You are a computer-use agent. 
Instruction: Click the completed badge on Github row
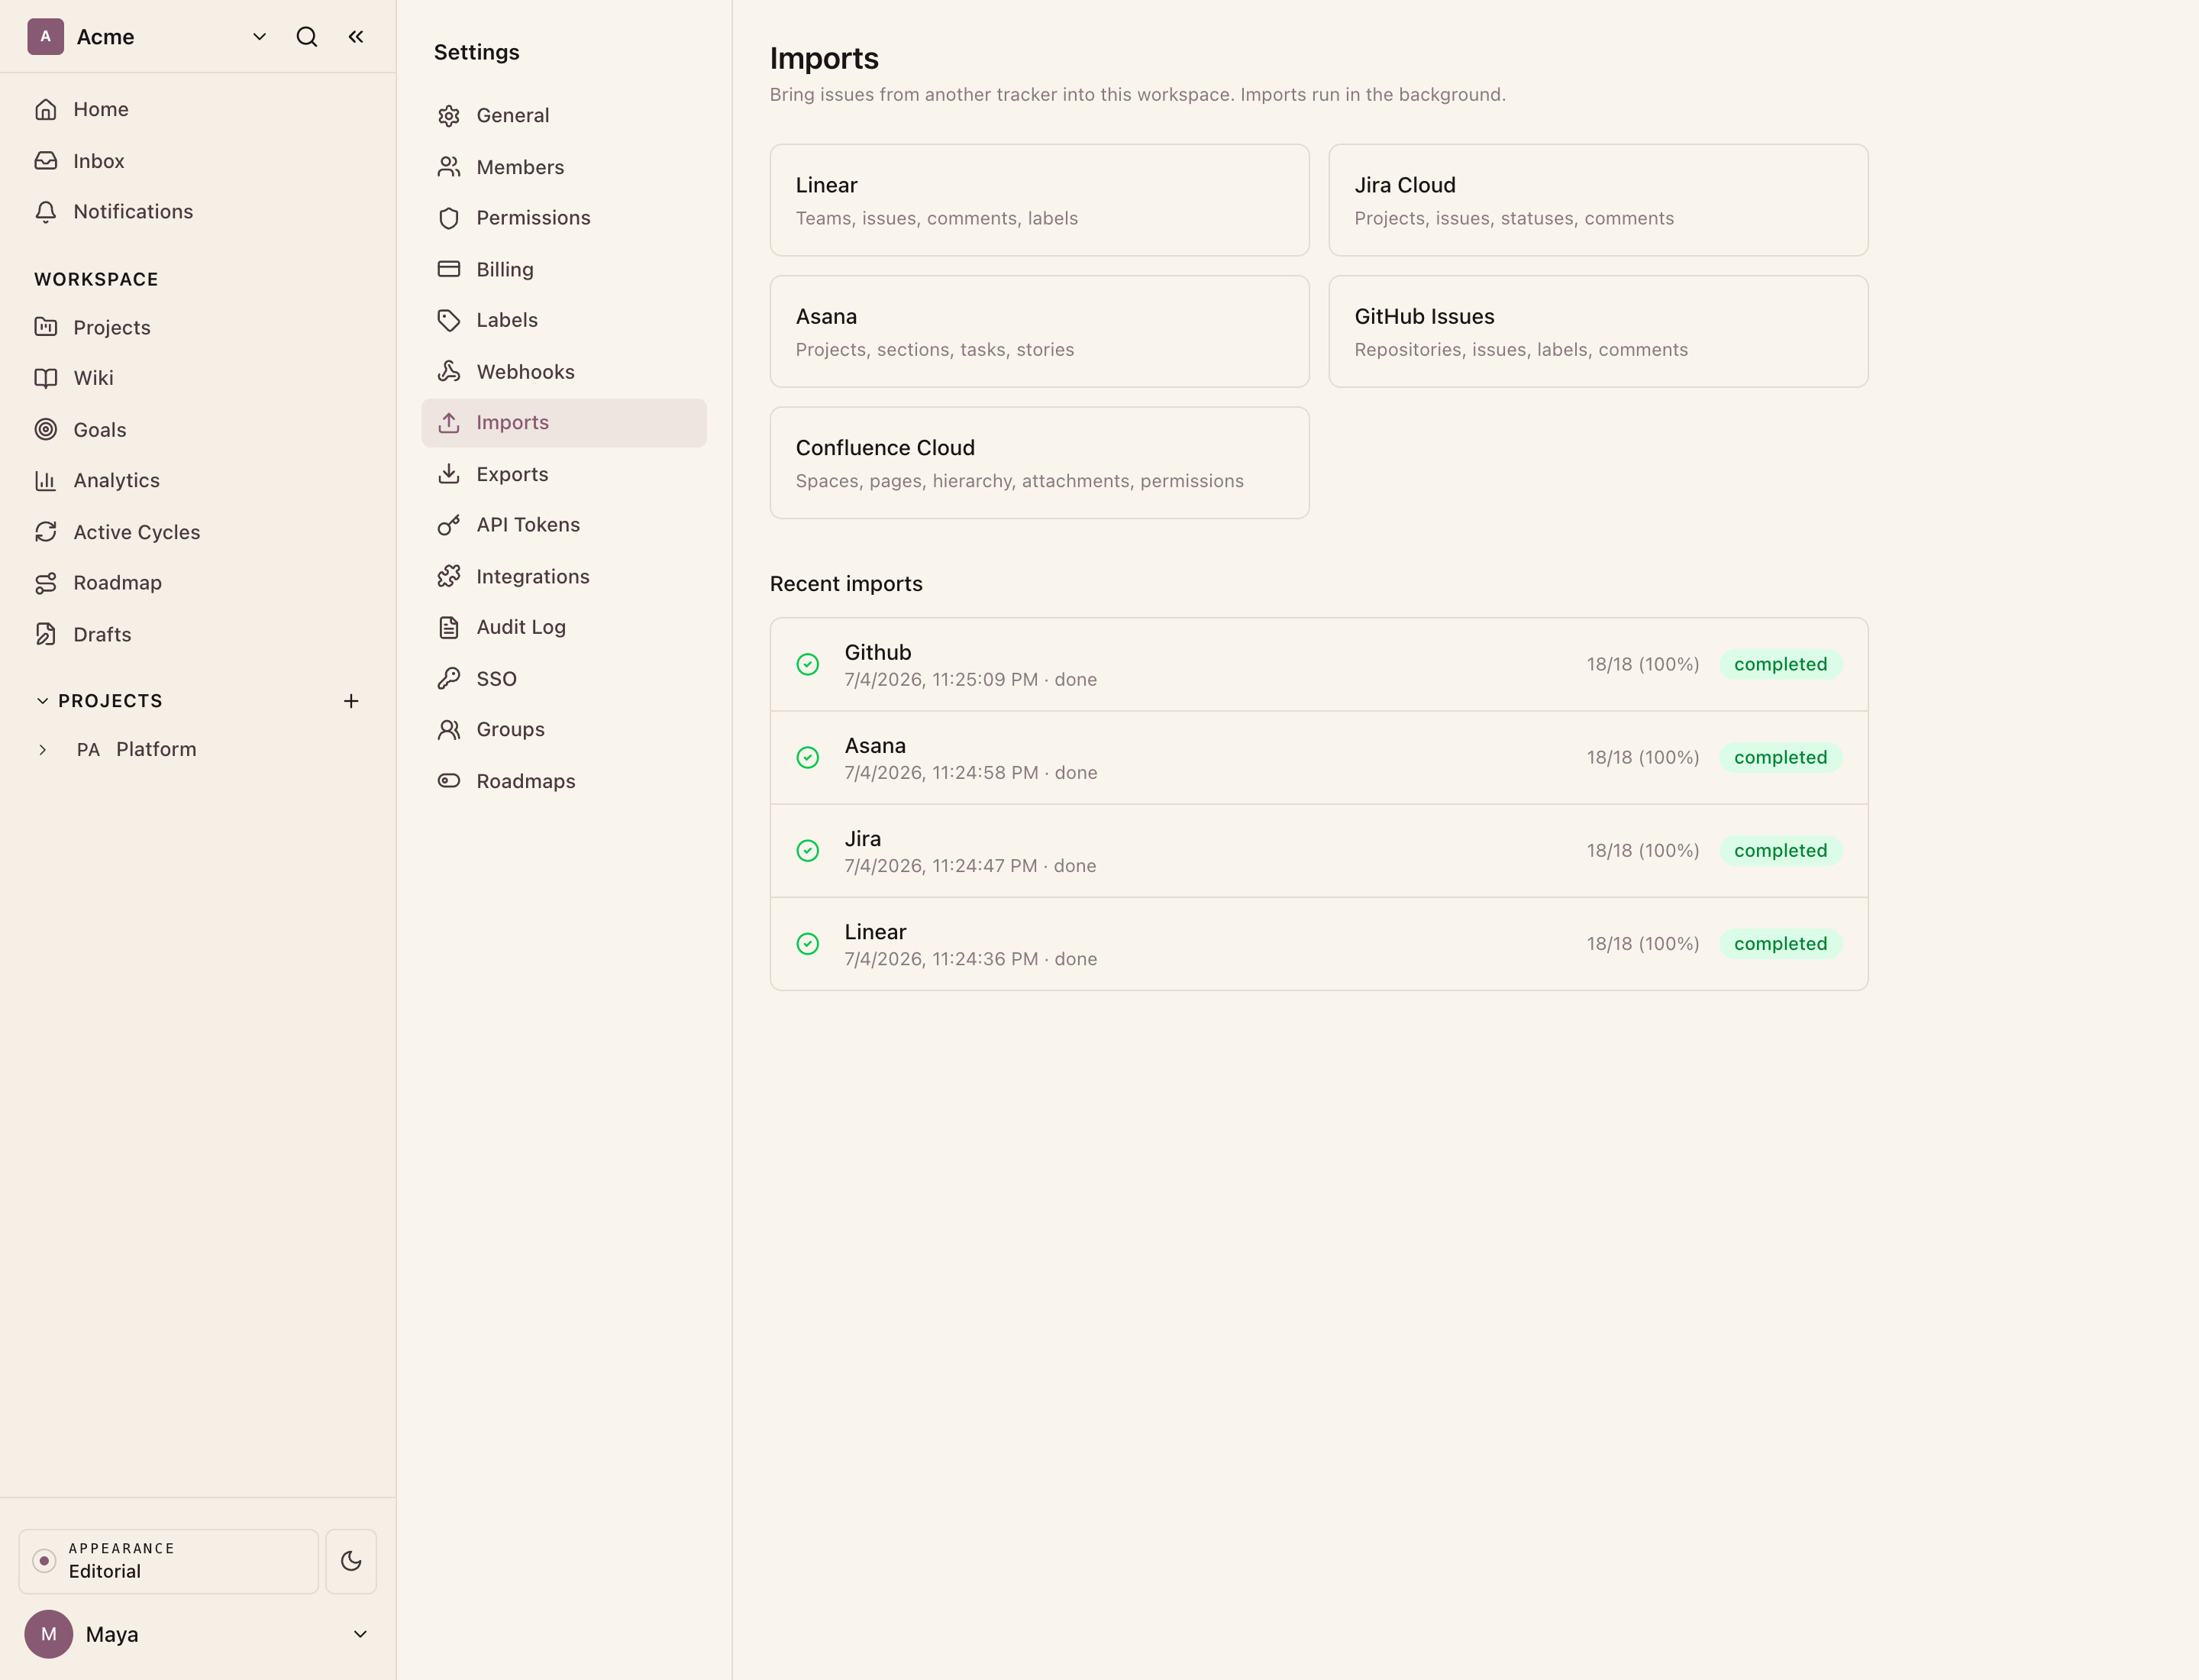pos(1780,665)
